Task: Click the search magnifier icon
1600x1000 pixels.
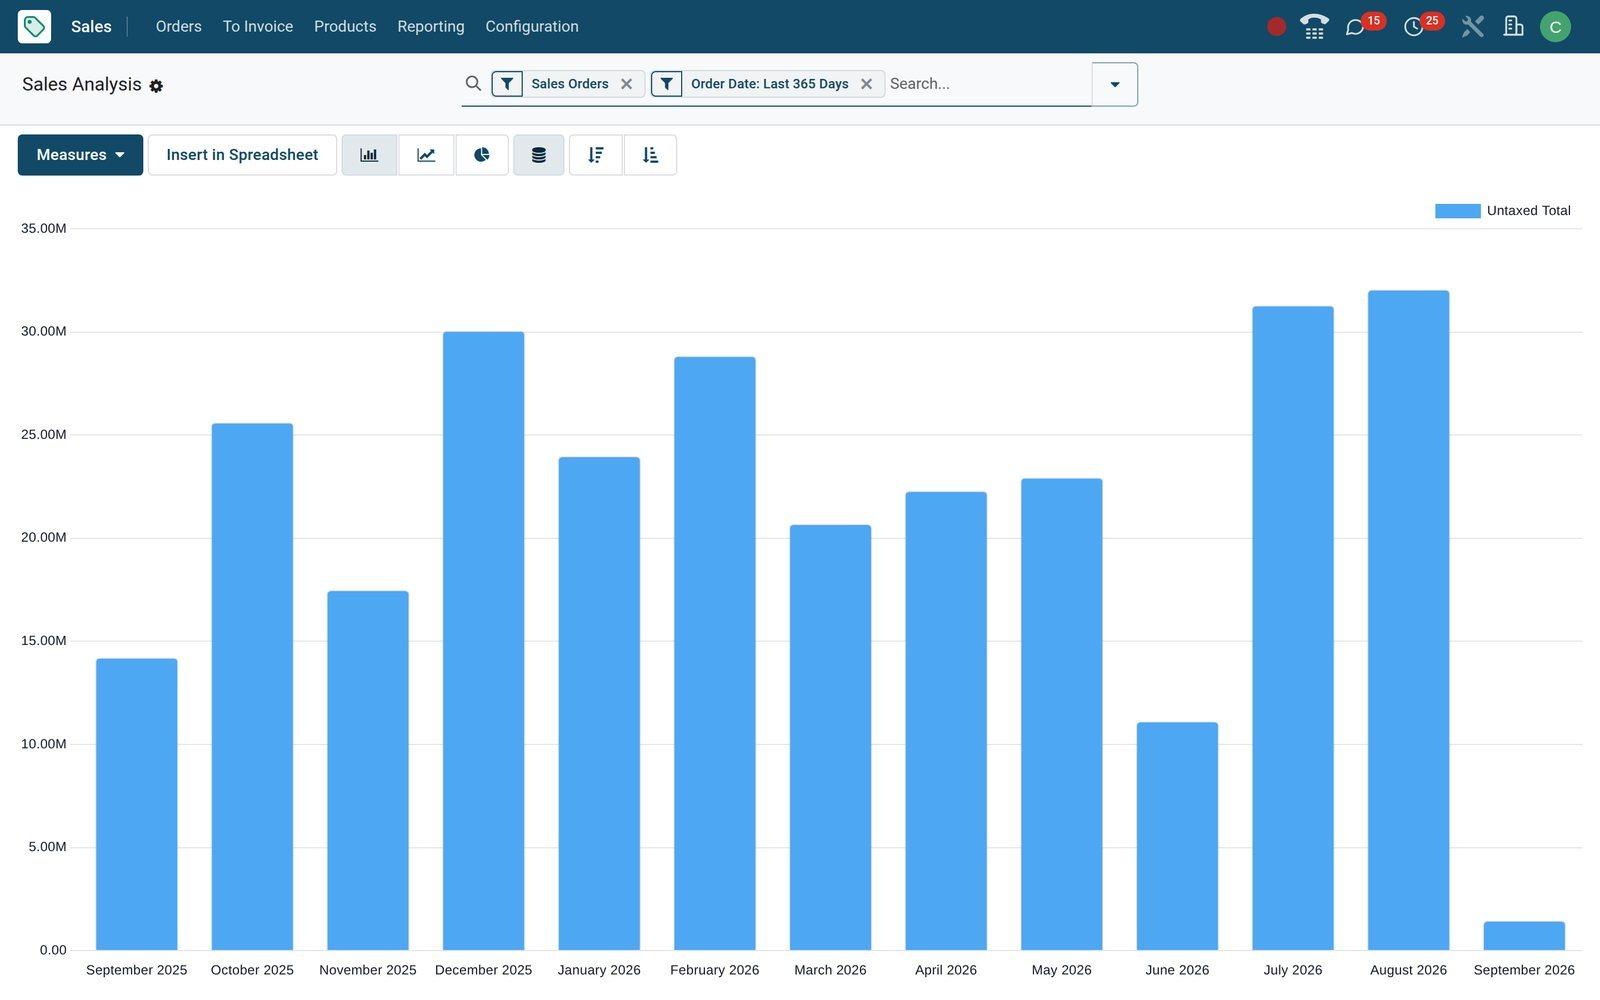Action: [473, 83]
